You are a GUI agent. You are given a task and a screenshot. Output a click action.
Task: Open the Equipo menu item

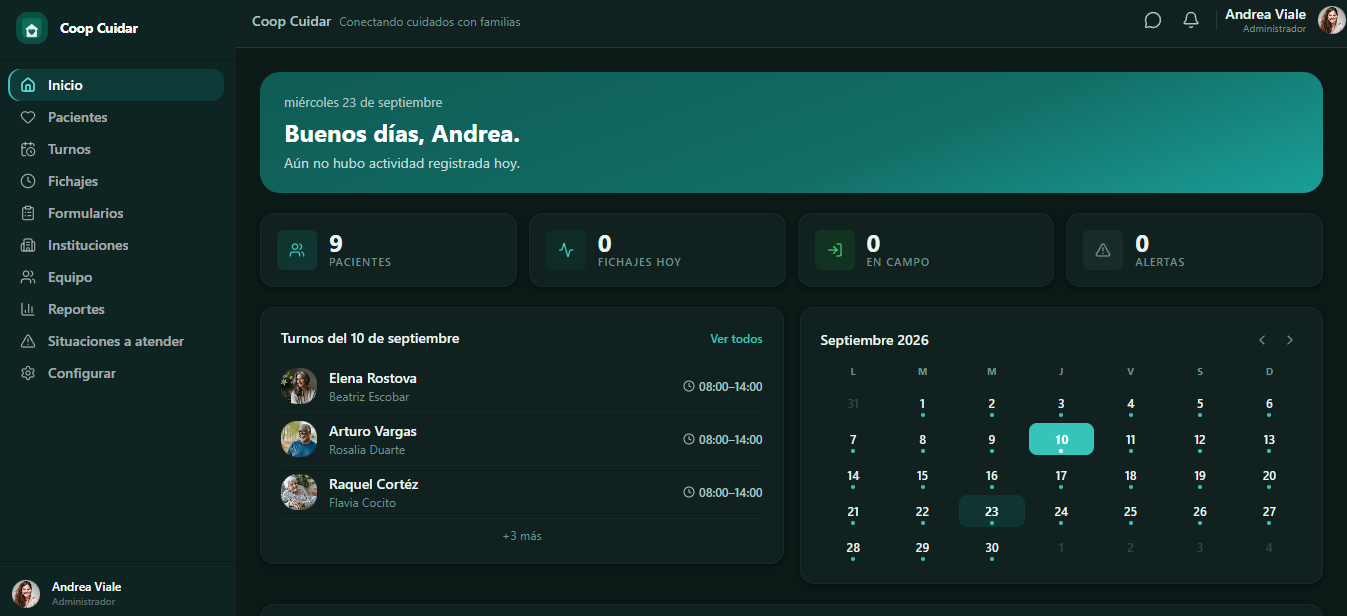116,277
